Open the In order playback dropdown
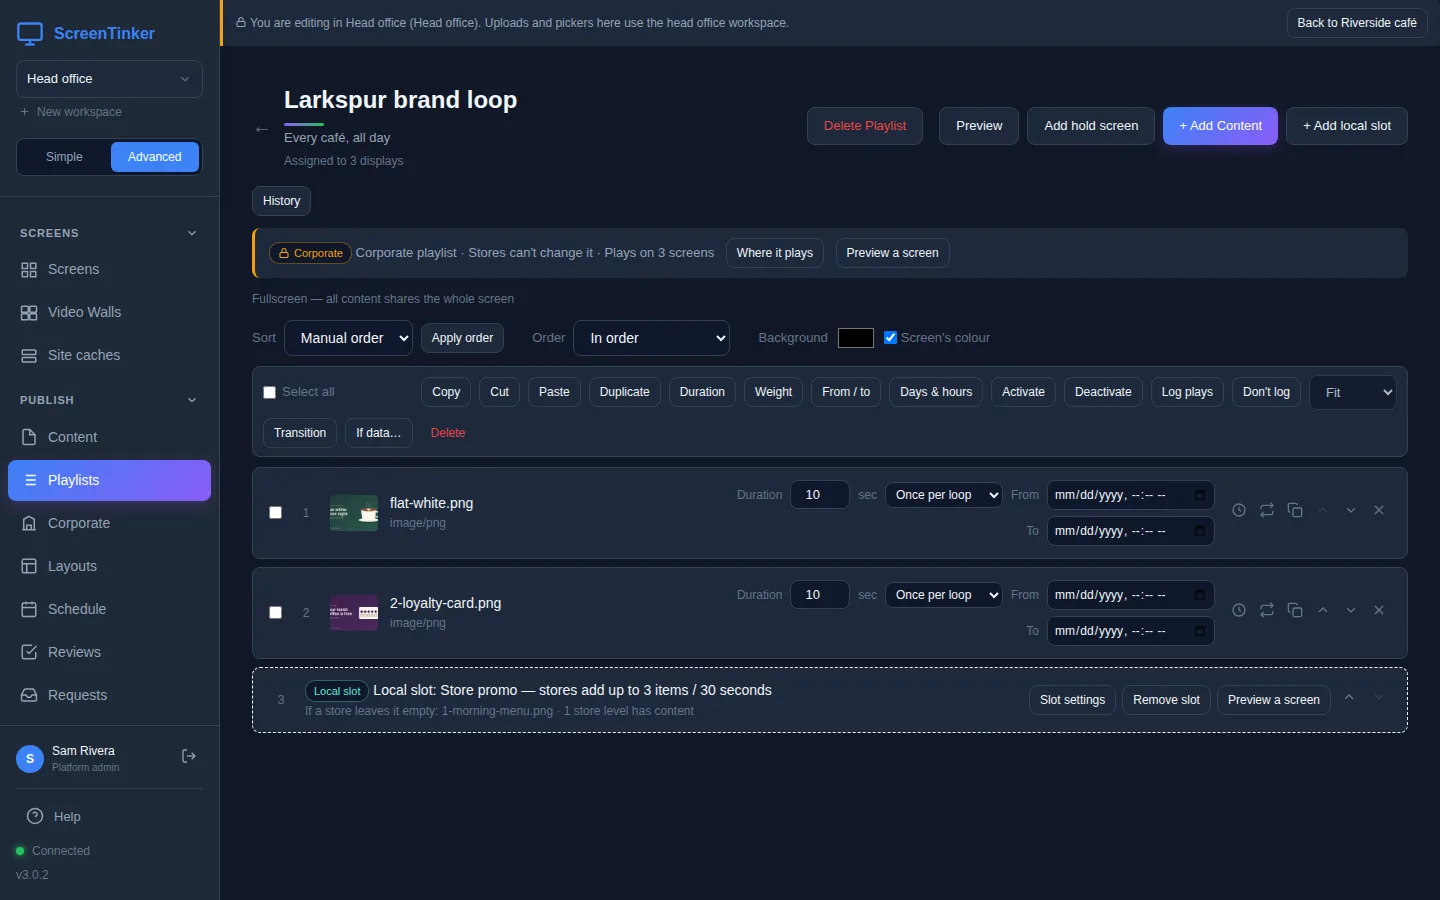 click(651, 338)
